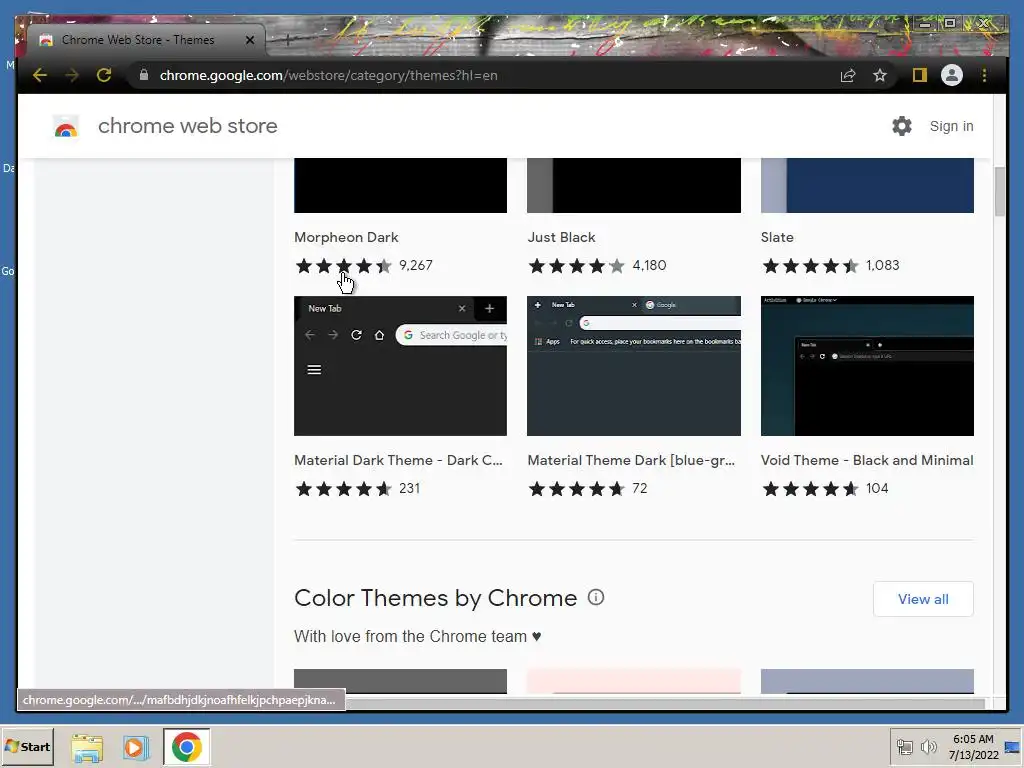The width and height of the screenshot is (1024, 768).
Task: Click the Chrome taskbar icon
Action: click(x=187, y=747)
